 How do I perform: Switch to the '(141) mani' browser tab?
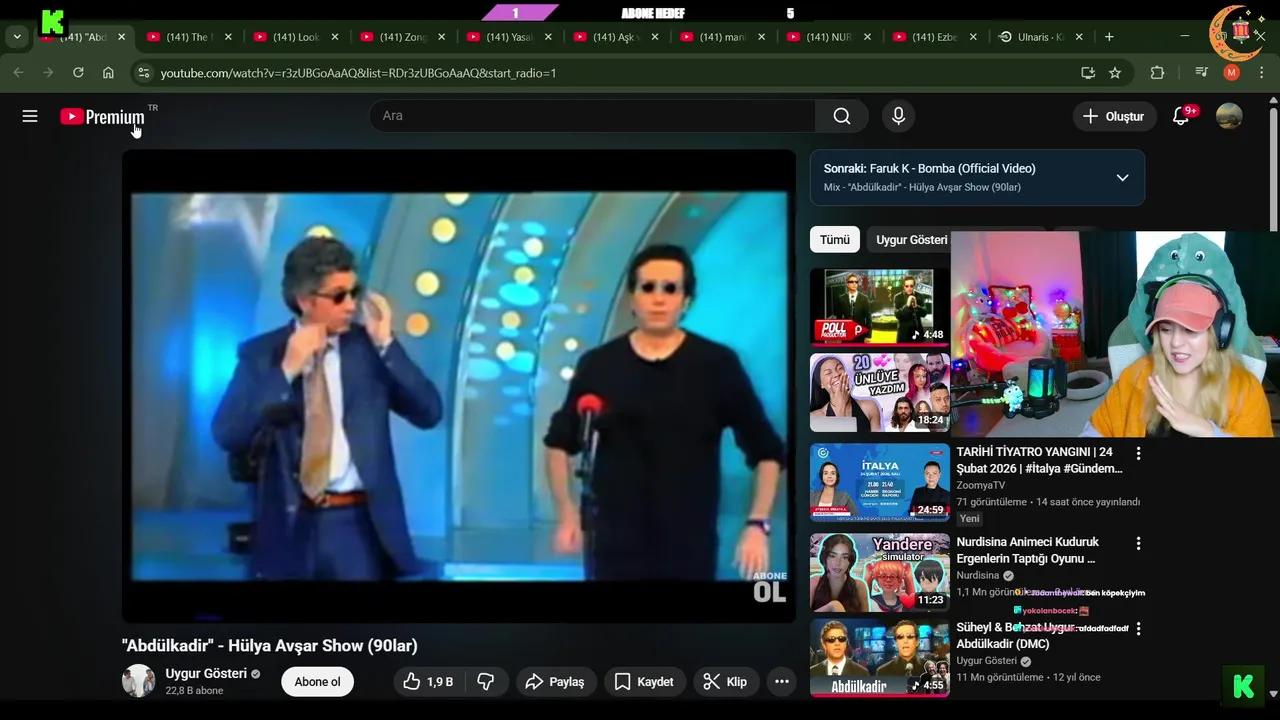723,37
